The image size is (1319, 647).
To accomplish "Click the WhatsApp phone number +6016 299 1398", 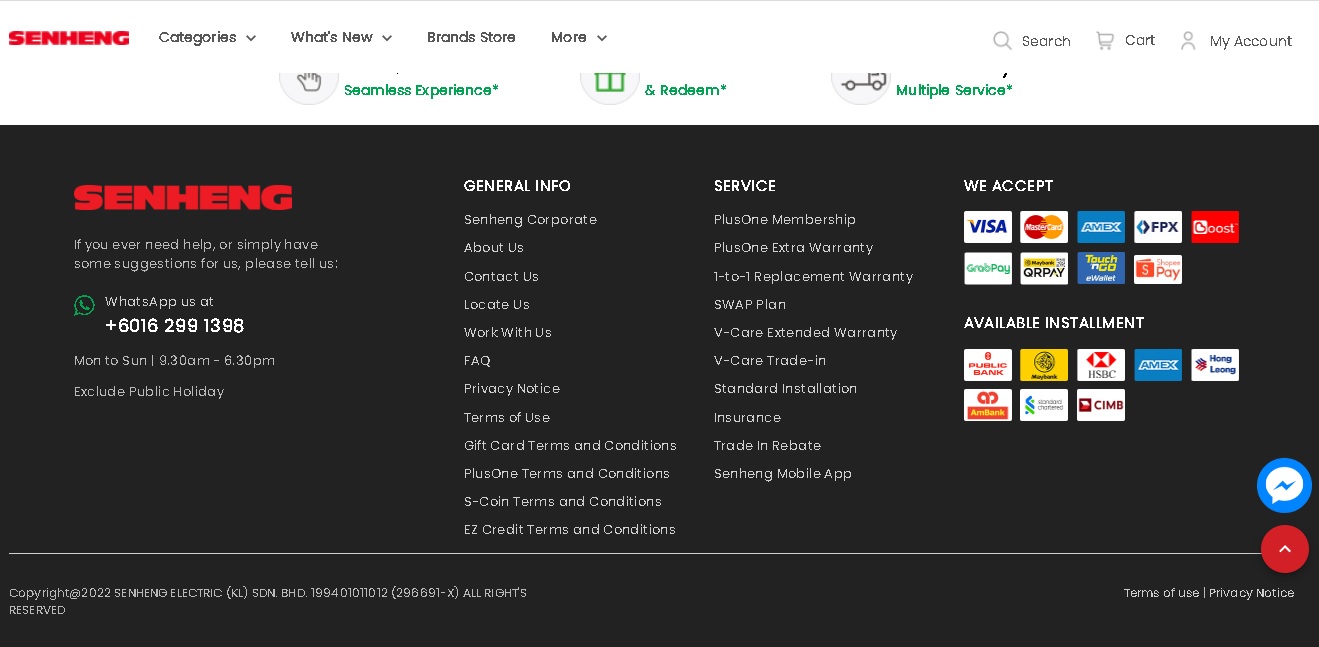I will click(x=174, y=326).
